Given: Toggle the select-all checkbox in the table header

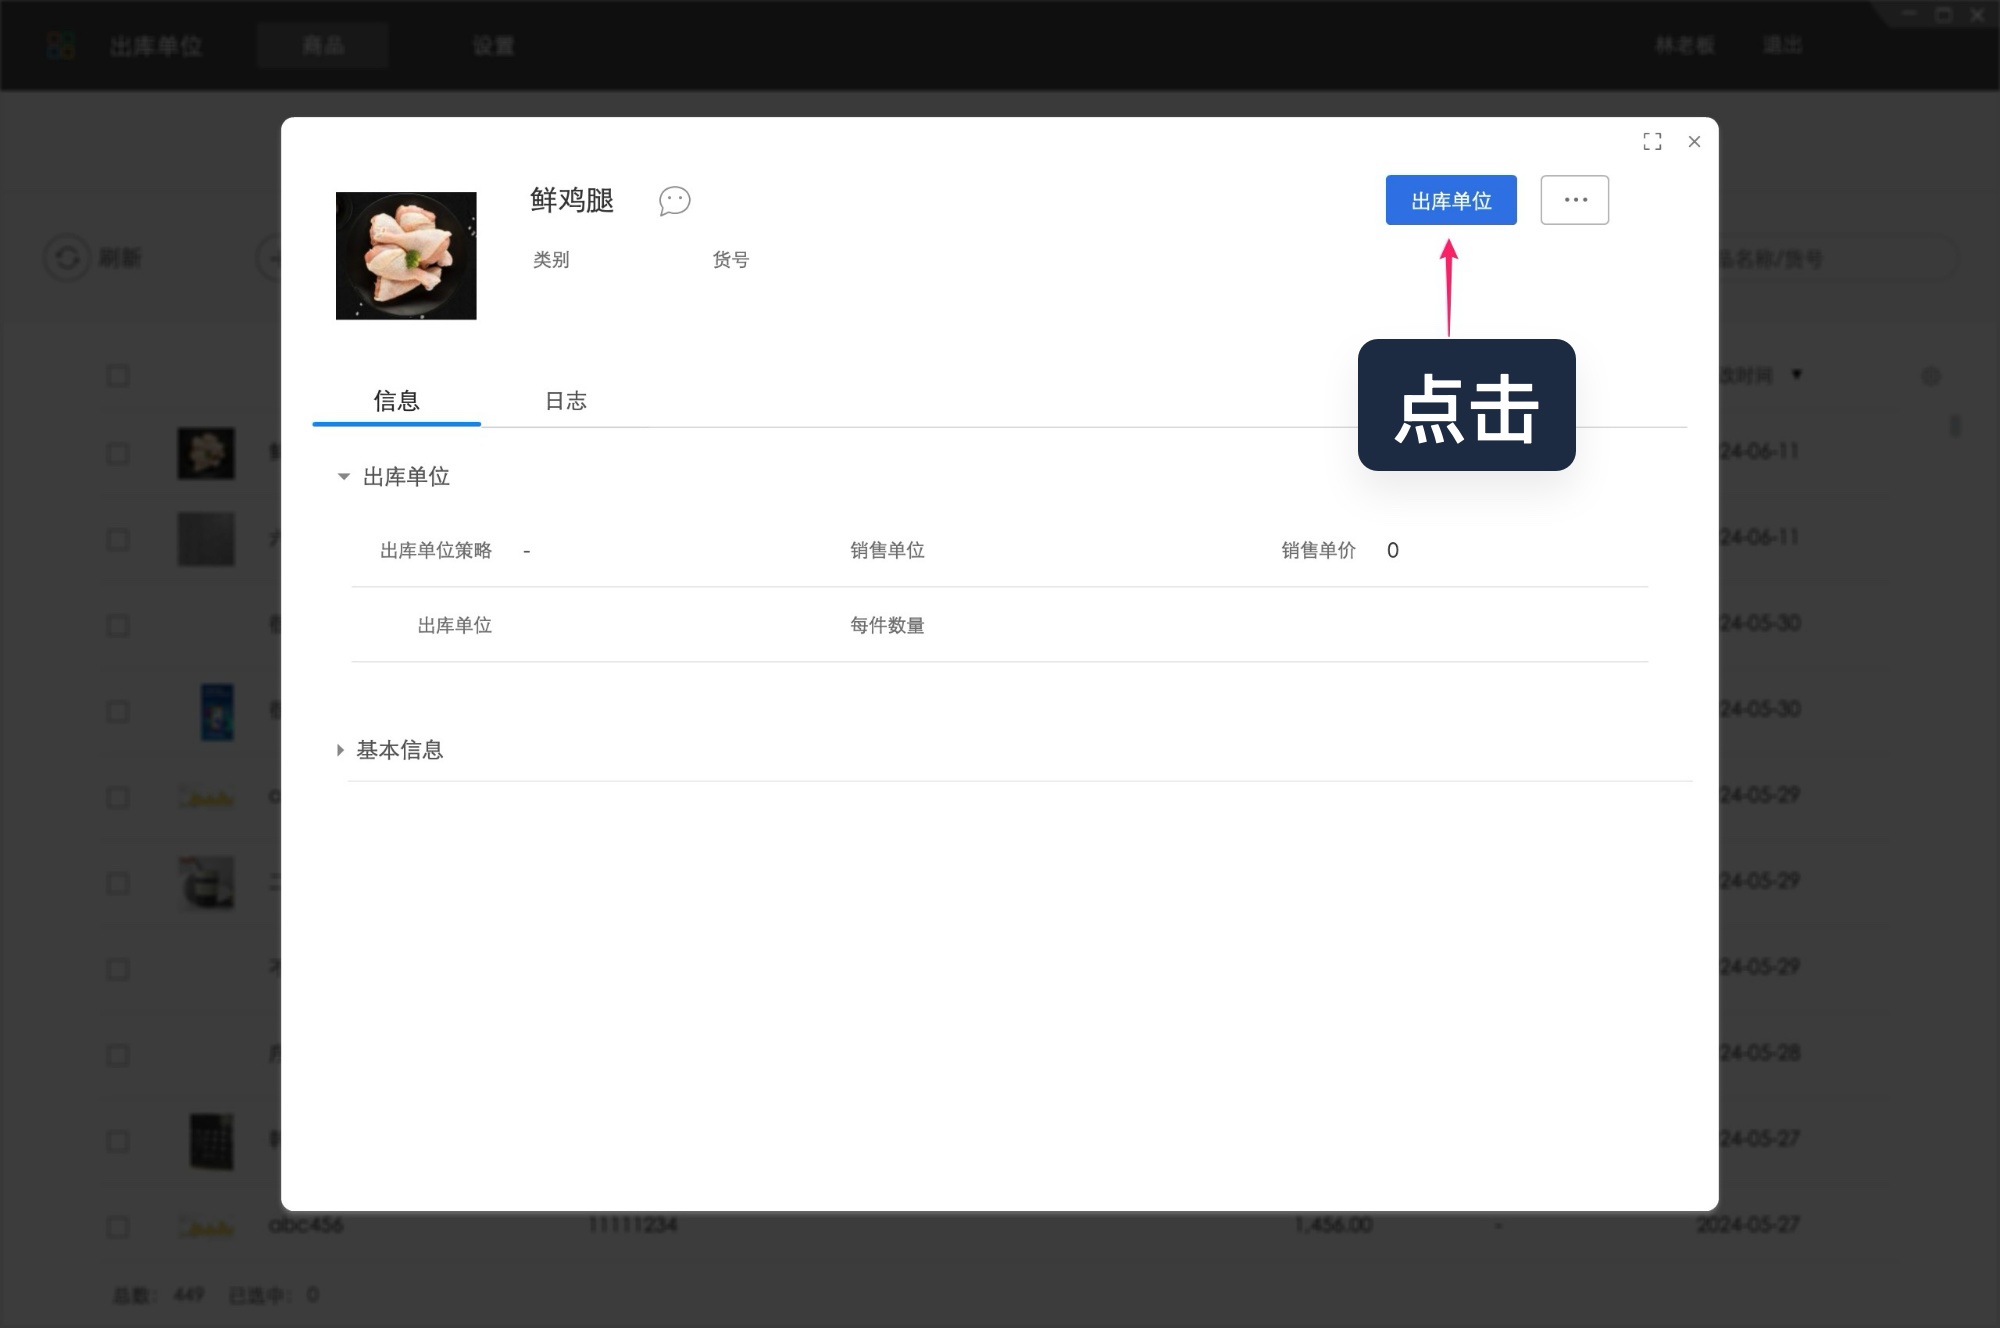Looking at the screenshot, I should point(118,375).
